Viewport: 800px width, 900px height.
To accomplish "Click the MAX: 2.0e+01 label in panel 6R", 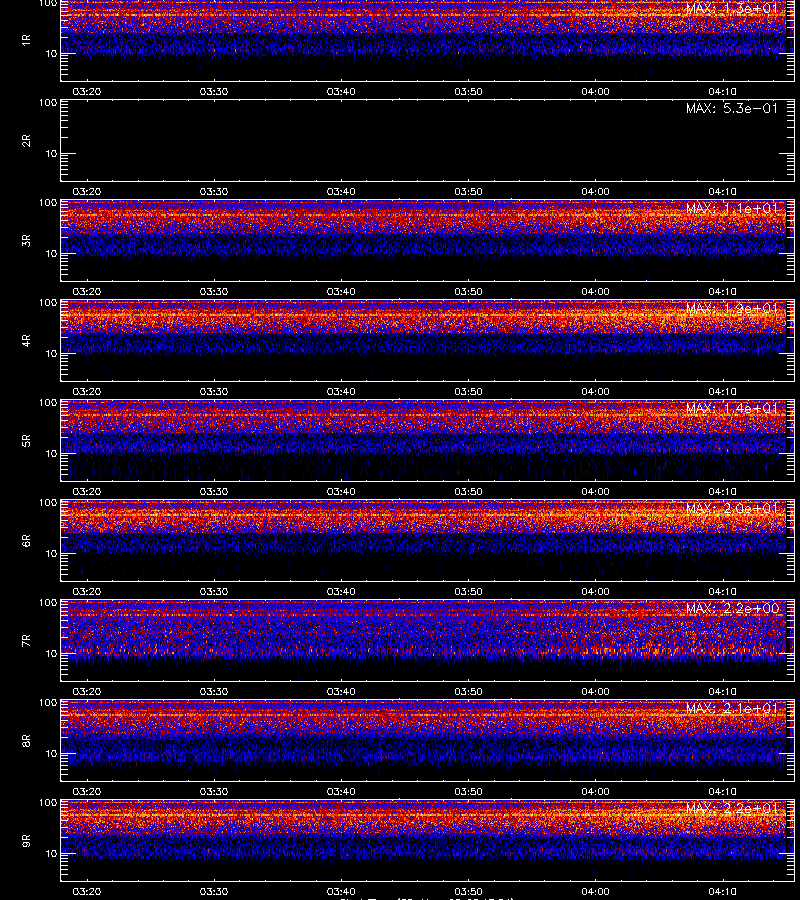I will click(732, 509).
